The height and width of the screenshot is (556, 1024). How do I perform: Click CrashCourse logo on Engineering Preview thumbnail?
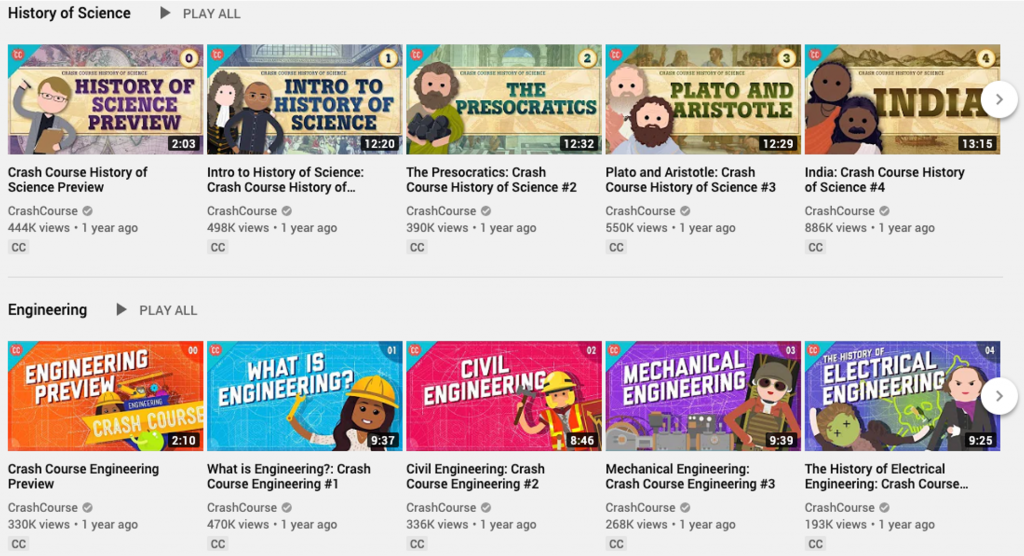click(18, 351)
